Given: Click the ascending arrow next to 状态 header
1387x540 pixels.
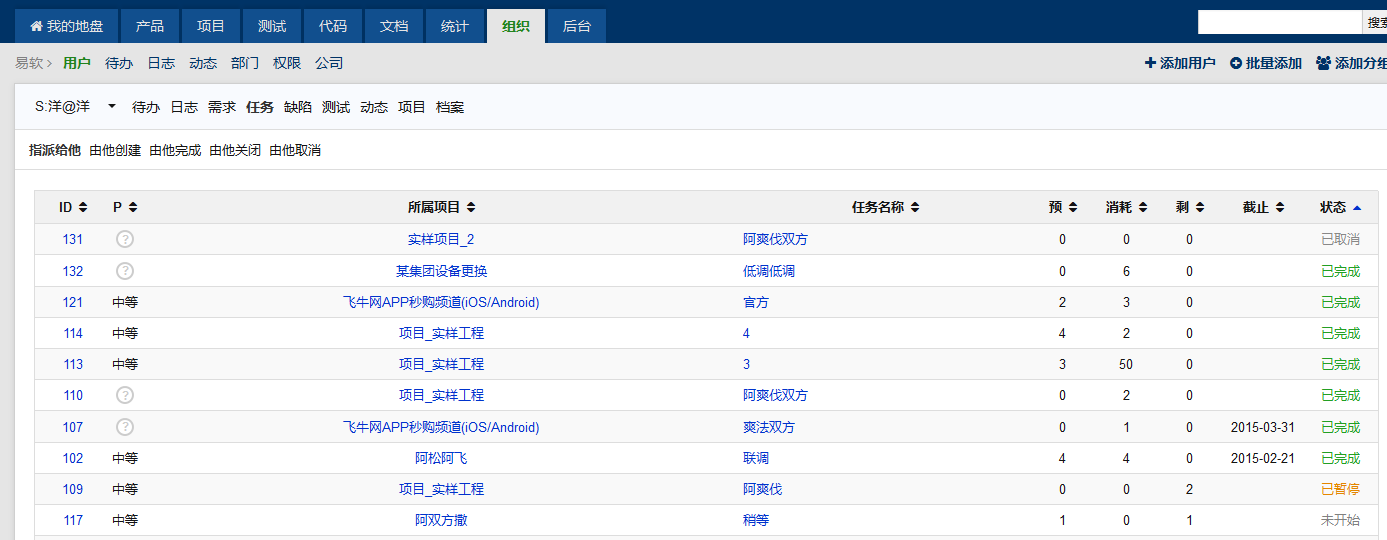Looking at the screenshot, I should point(1357,208).
